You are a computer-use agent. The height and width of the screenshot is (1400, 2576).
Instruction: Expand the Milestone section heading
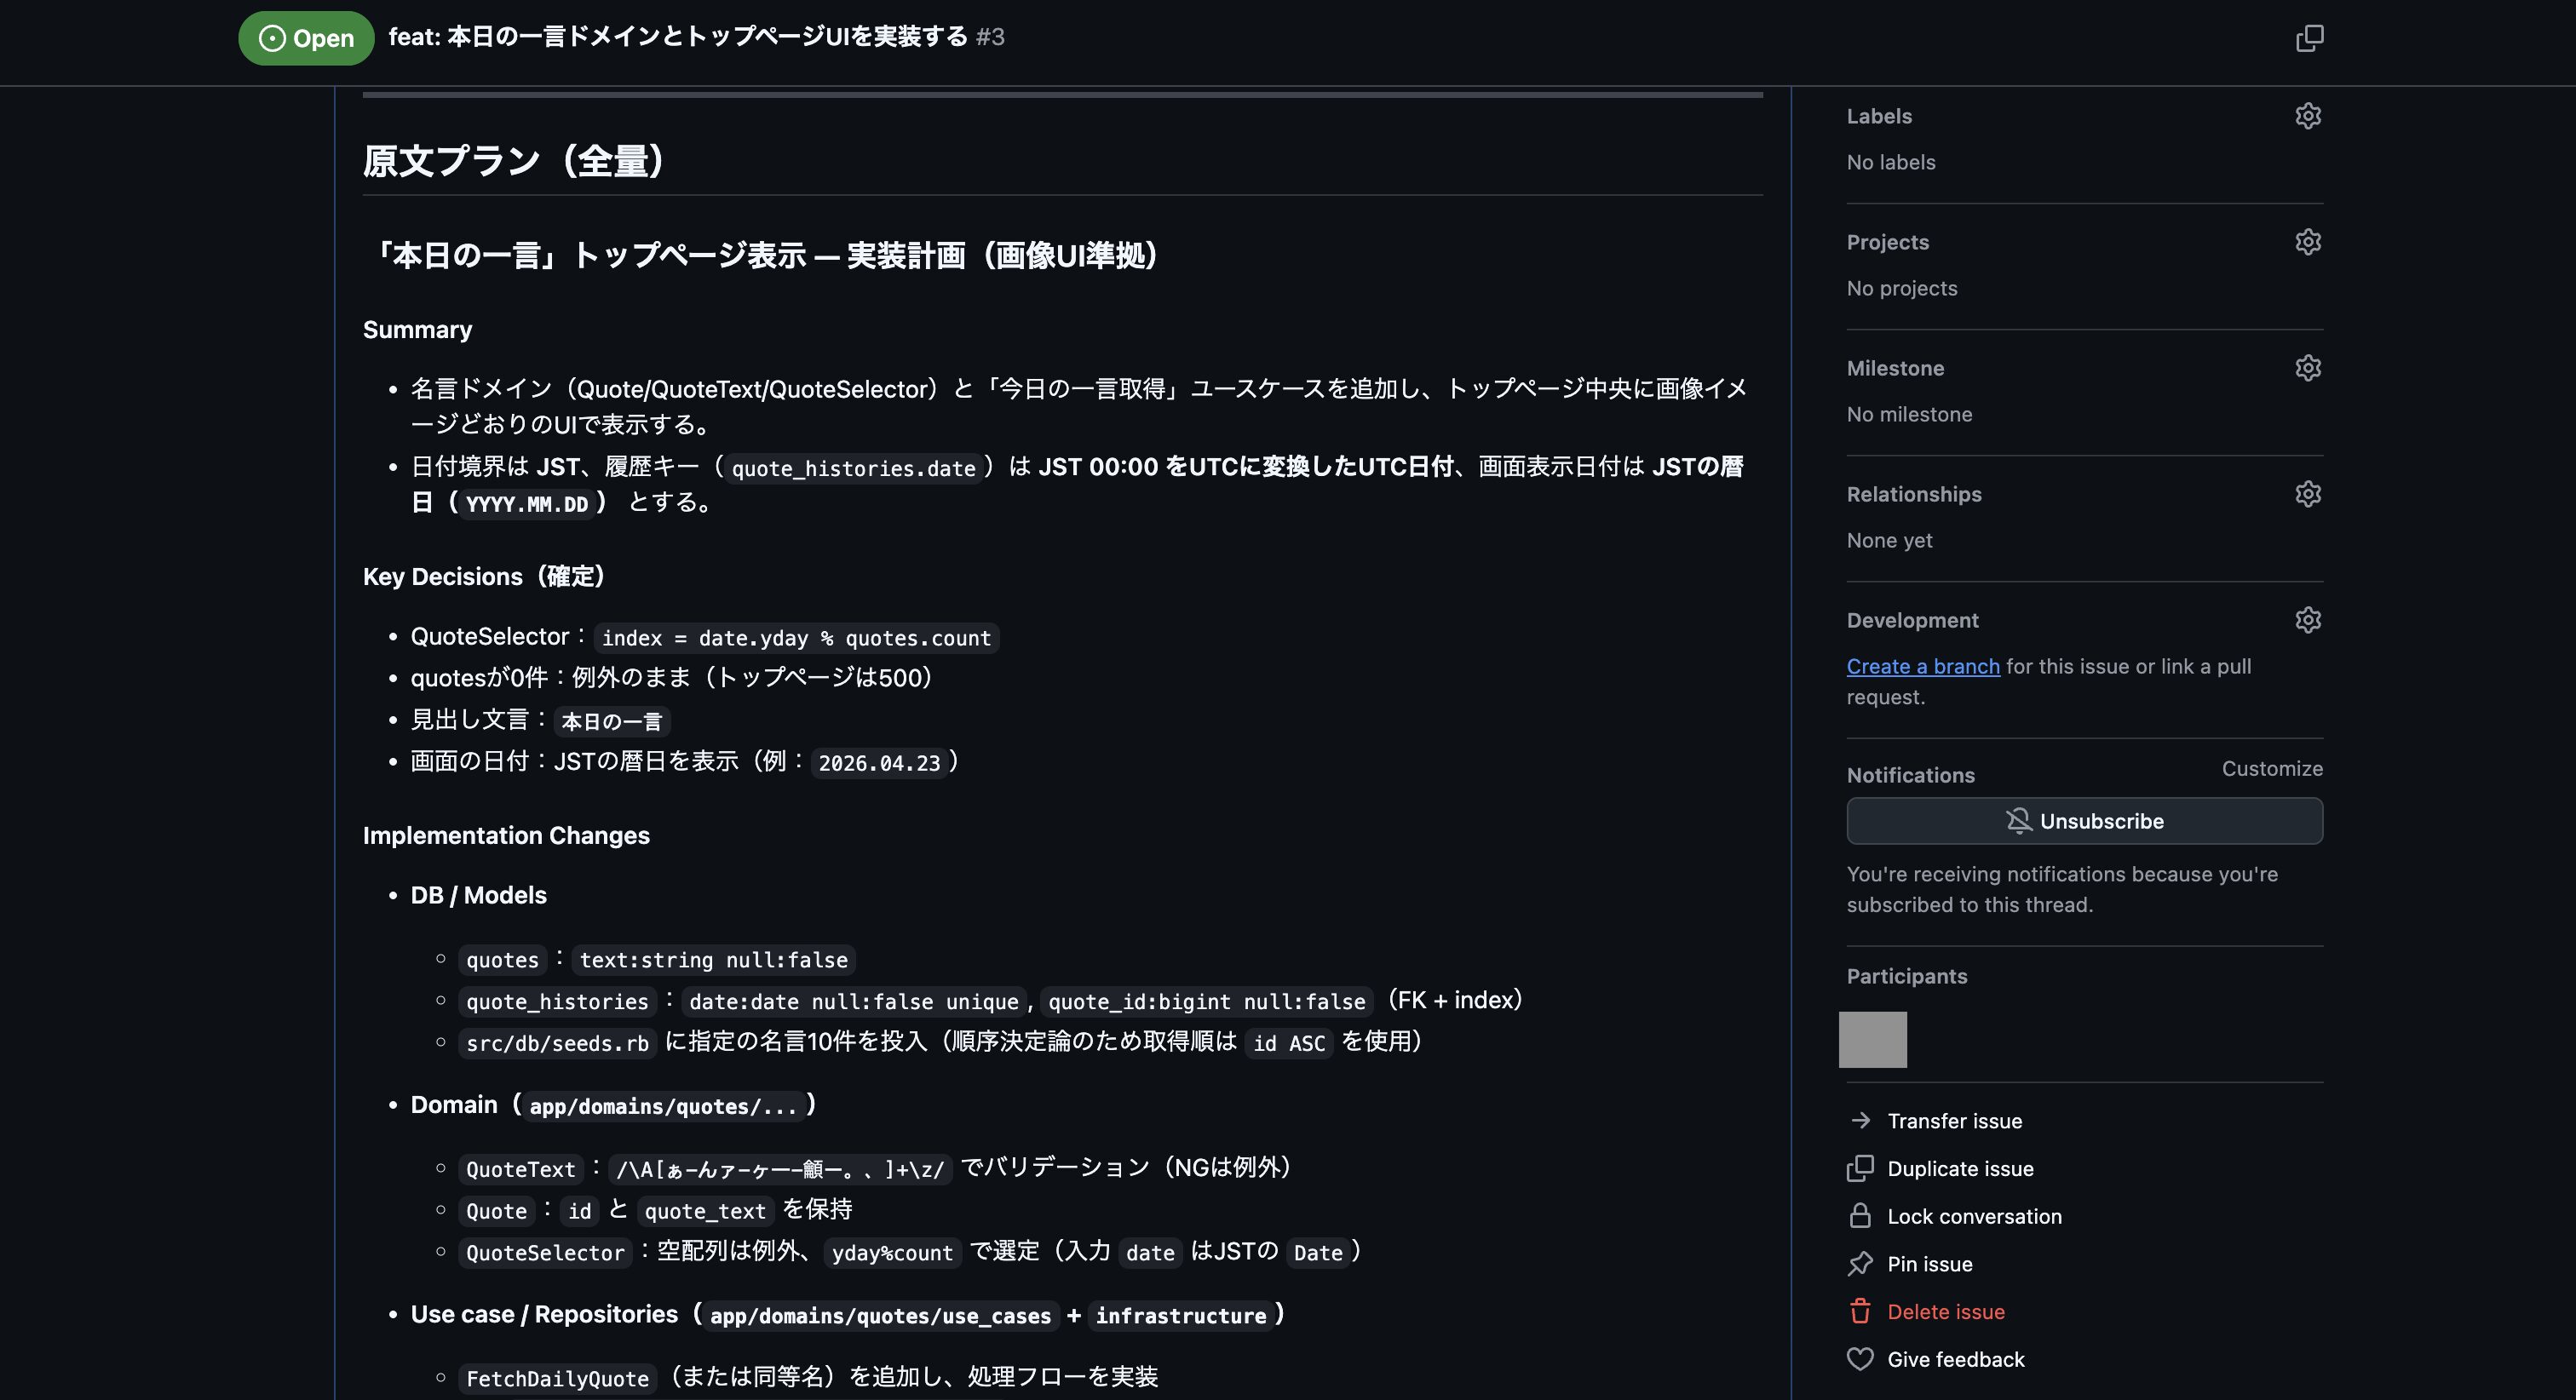(1895, 368)
